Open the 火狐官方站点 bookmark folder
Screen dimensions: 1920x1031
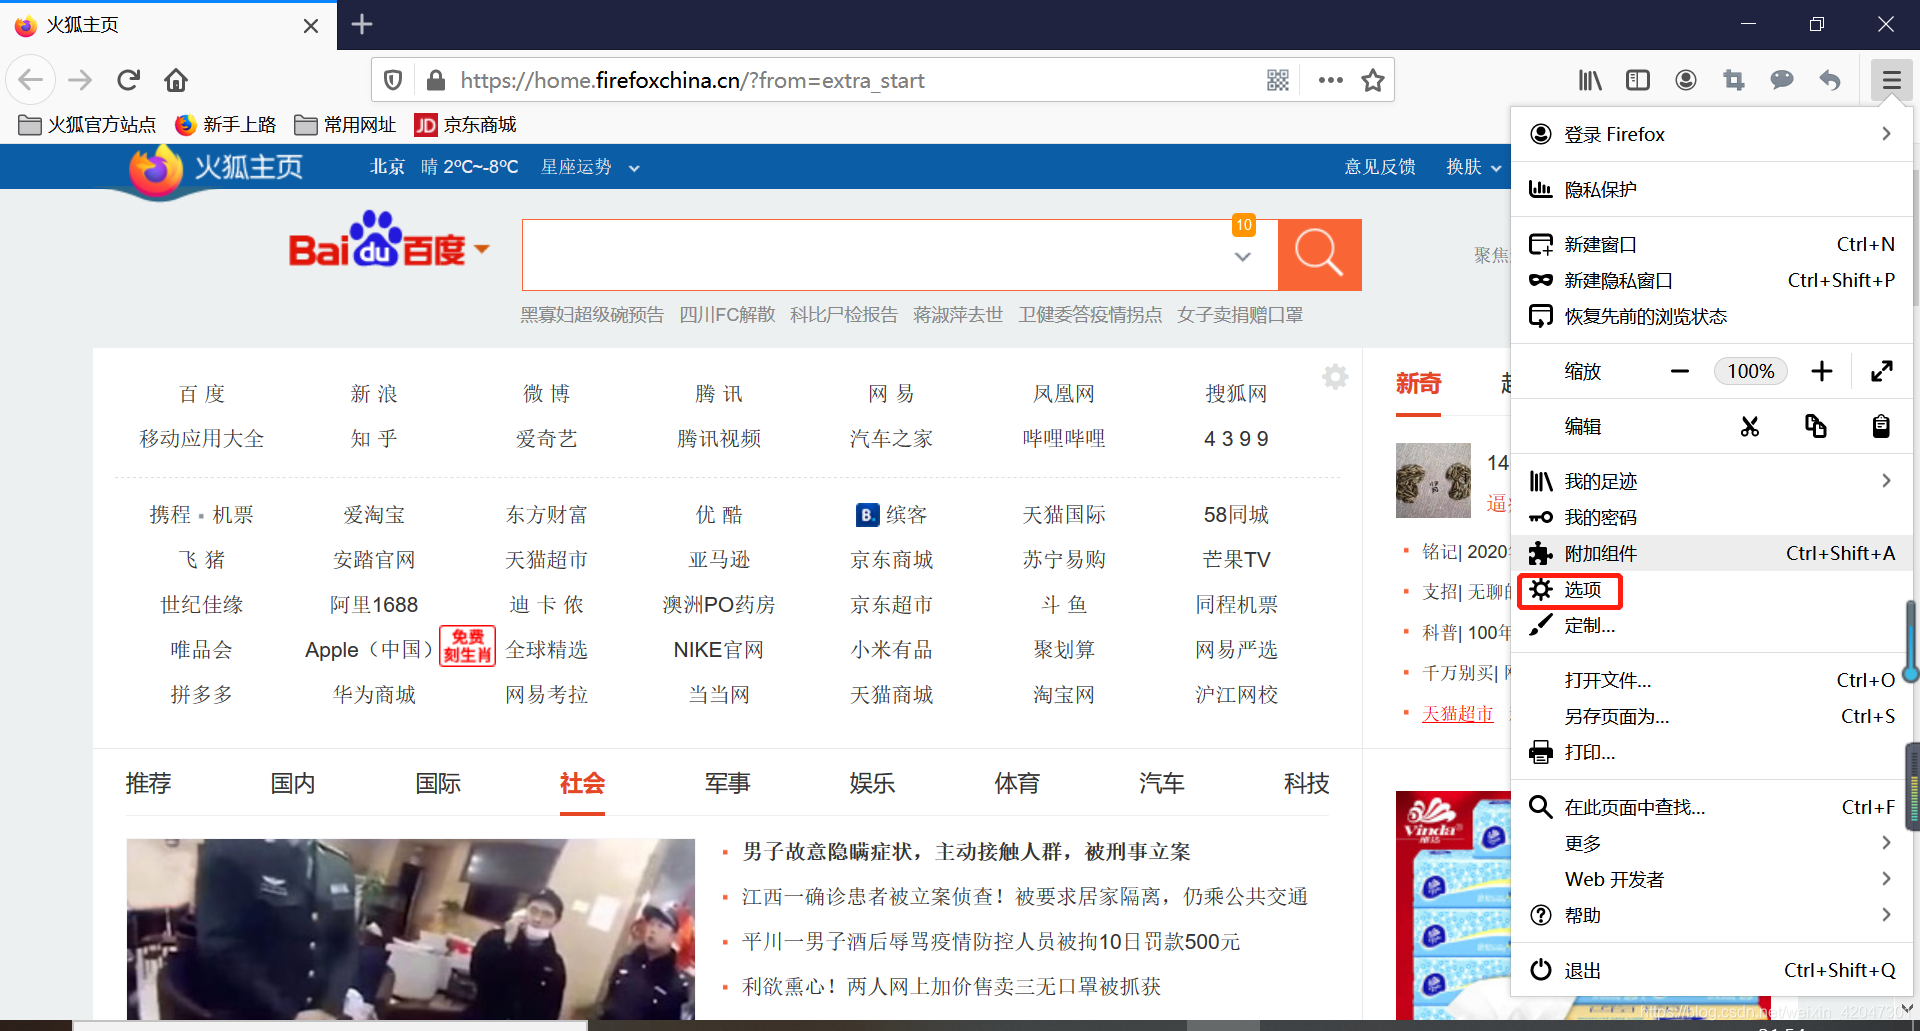(87, 124)
